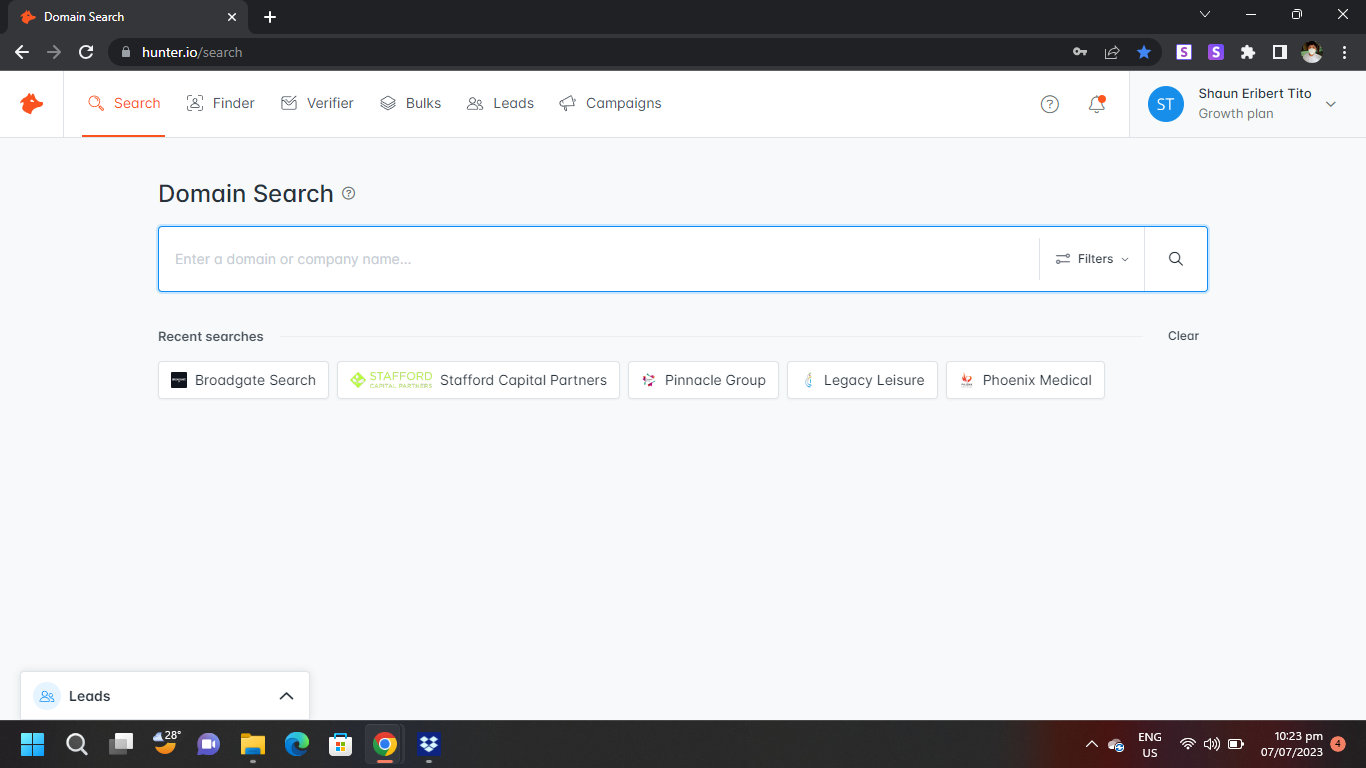Open Microsoft Store from taskbar
The width and height of the screenshot is (1366, 768).
click(x=341, y=744)
